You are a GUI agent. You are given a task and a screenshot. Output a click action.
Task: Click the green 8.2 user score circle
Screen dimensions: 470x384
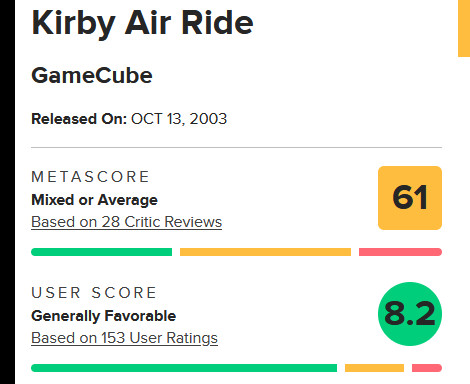[410, 314]
